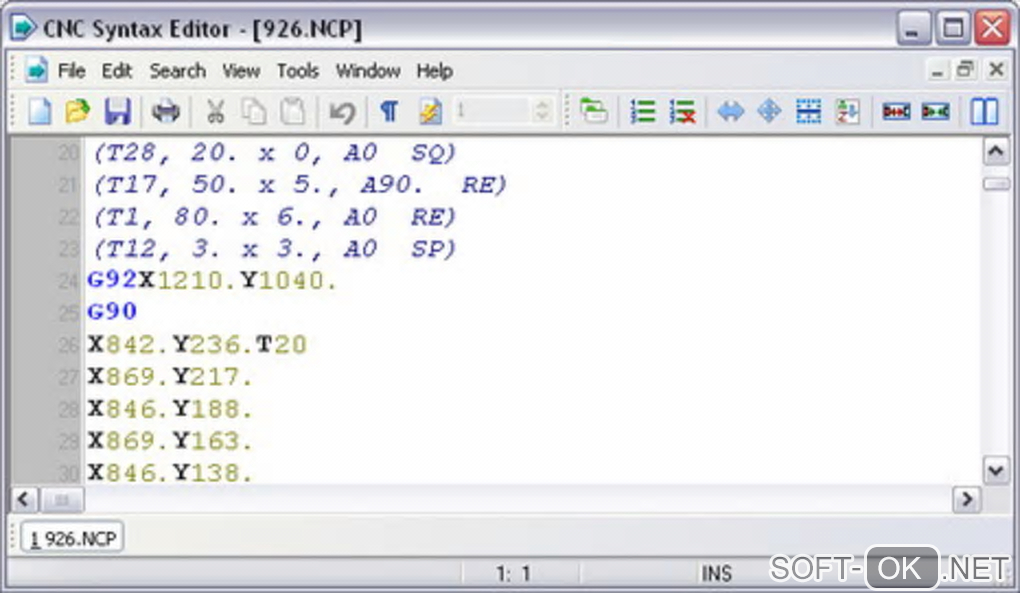The width and height of the screenshot is (1020, 593).
Task: Open the Window menu
Action: coord(368,70)
